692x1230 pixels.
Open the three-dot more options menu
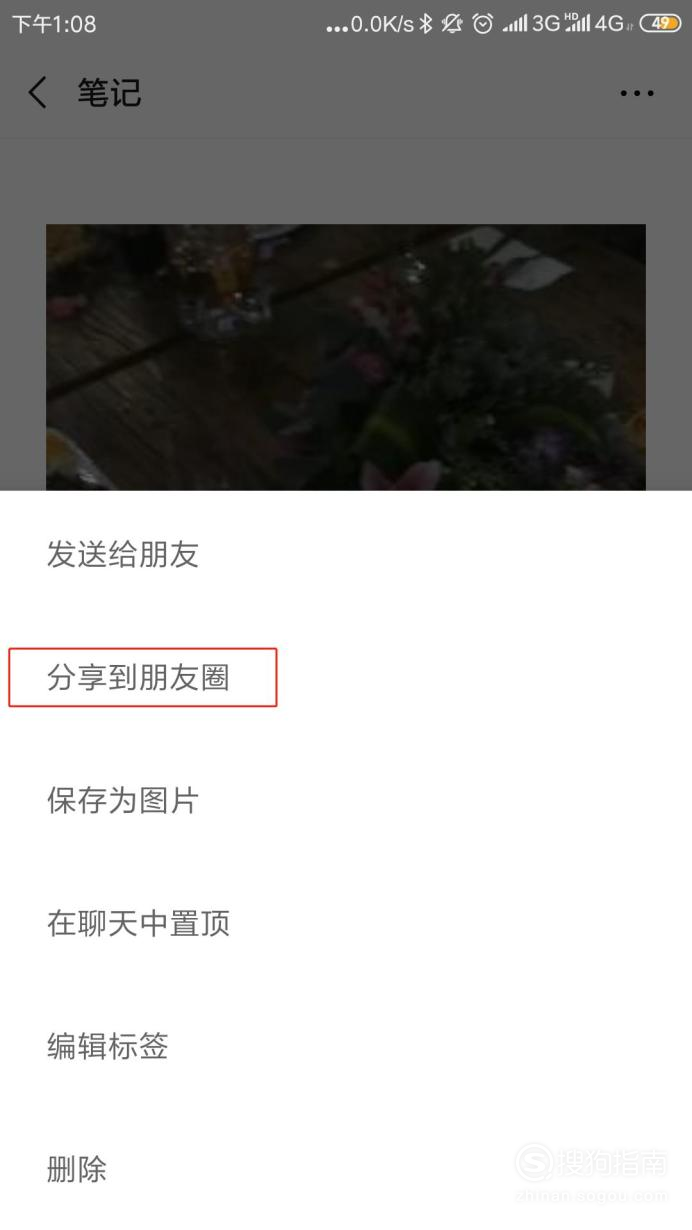coord(637,93)
